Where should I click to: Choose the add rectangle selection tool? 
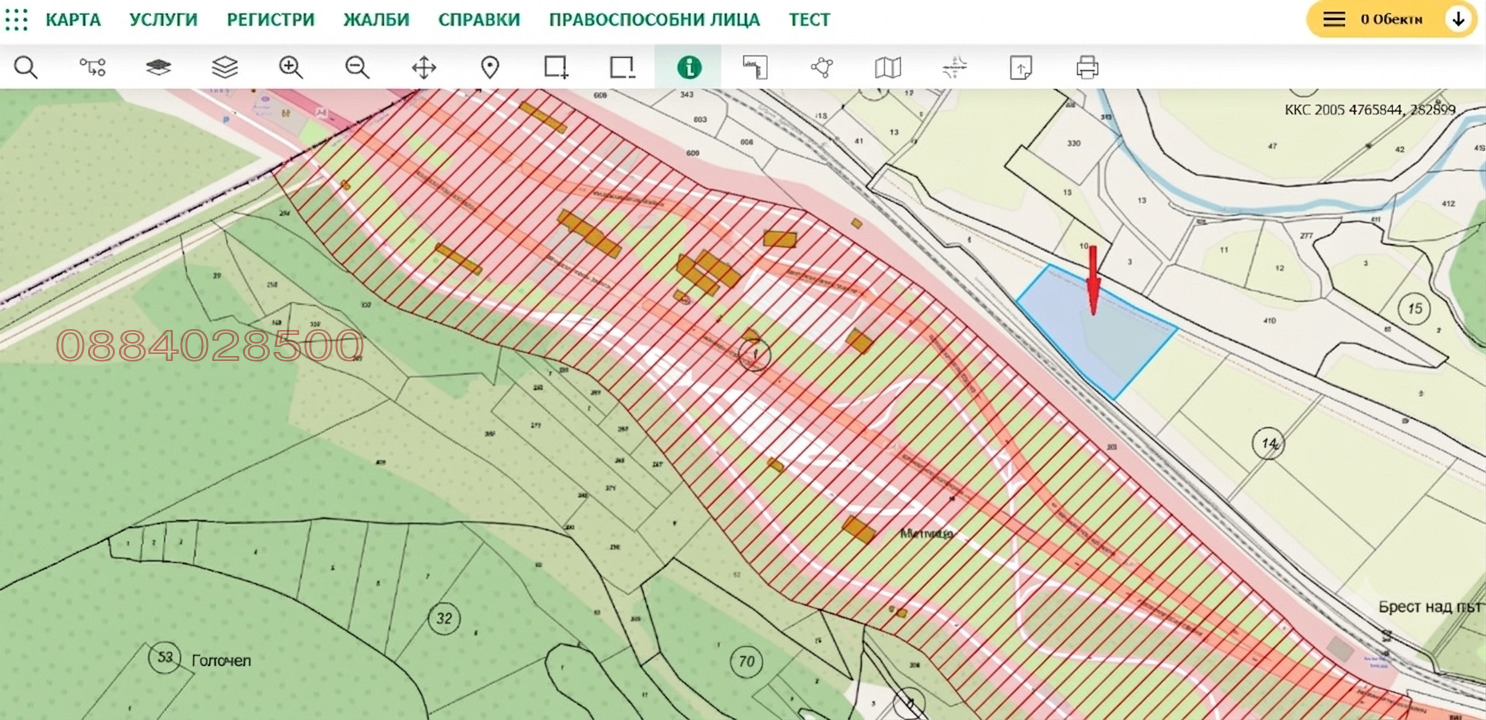tap(556, 67)
